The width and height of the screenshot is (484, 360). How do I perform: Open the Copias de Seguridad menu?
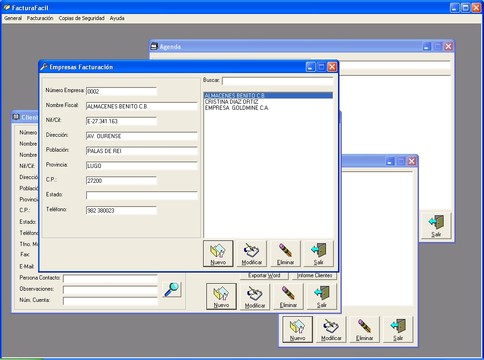point(82,18)
